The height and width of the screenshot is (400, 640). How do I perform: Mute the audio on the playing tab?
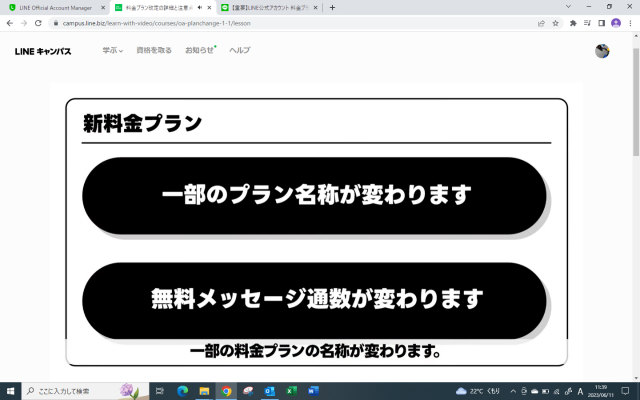(x=200, y=7)
